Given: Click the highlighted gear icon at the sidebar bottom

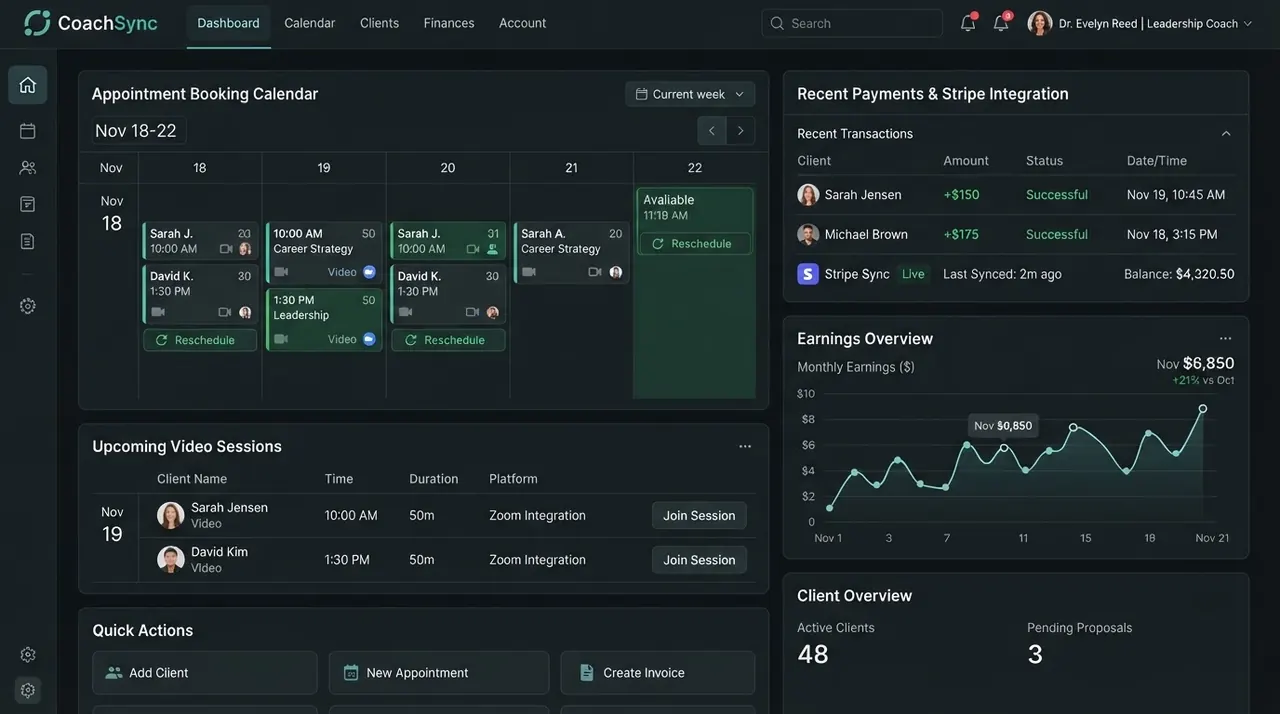Looking at the screenshot, I should [x=28, y=690].
